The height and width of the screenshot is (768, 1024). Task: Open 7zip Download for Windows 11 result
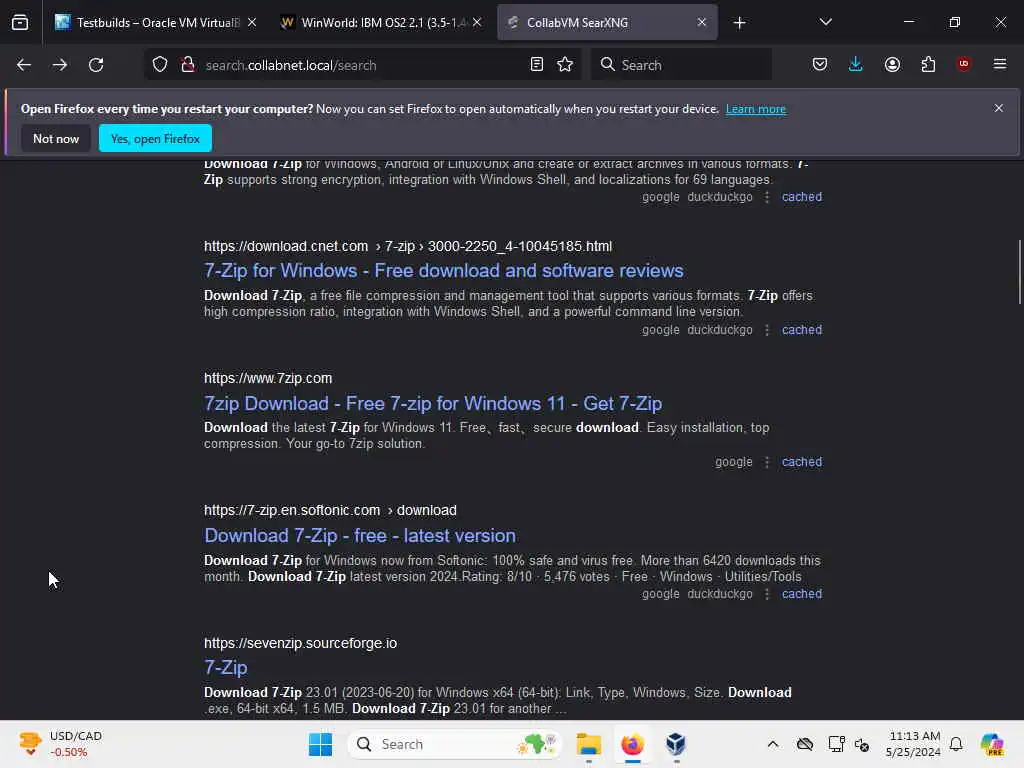[433, 404]
